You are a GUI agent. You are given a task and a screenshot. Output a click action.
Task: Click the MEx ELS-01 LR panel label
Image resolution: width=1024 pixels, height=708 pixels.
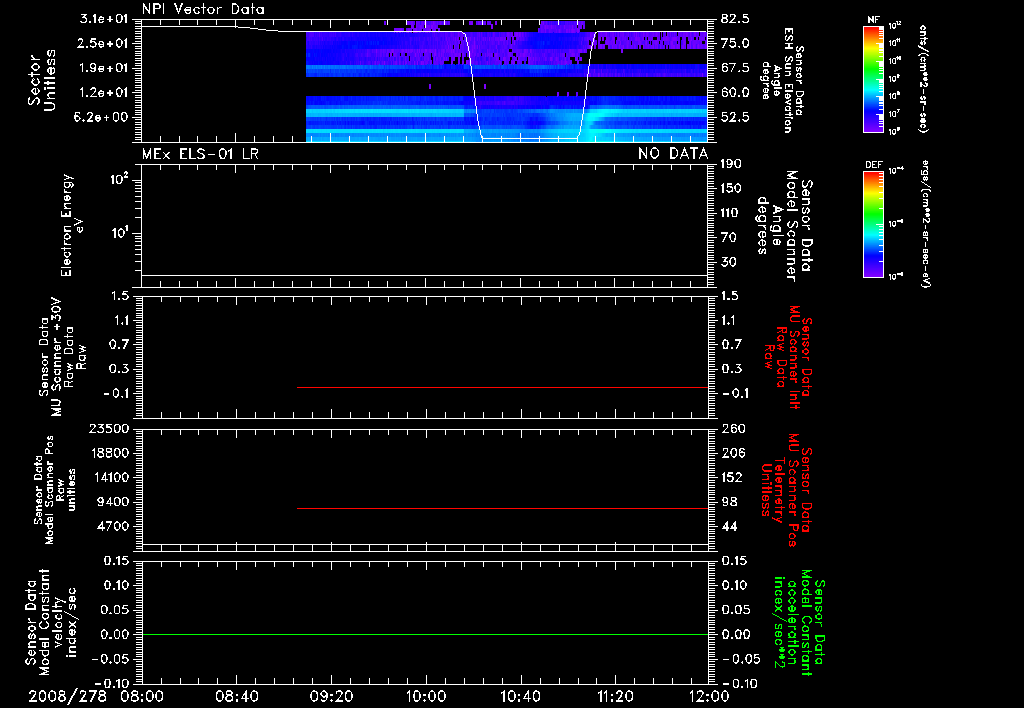pos(200,154)
